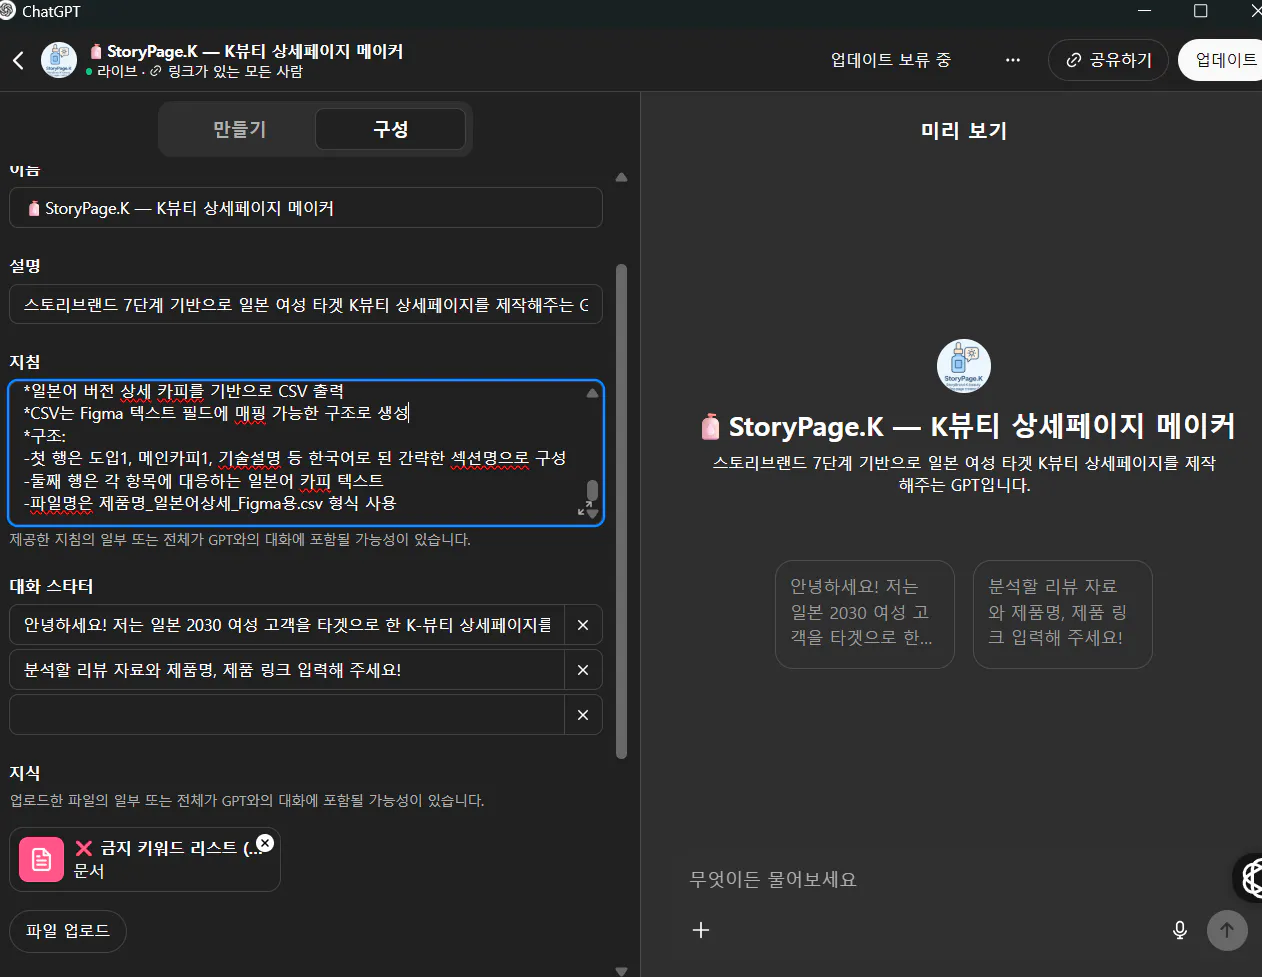Click the send arrow in the preview input
Image resolution: width=1262 pixels, height=977 pixels.
point(1227,930)
